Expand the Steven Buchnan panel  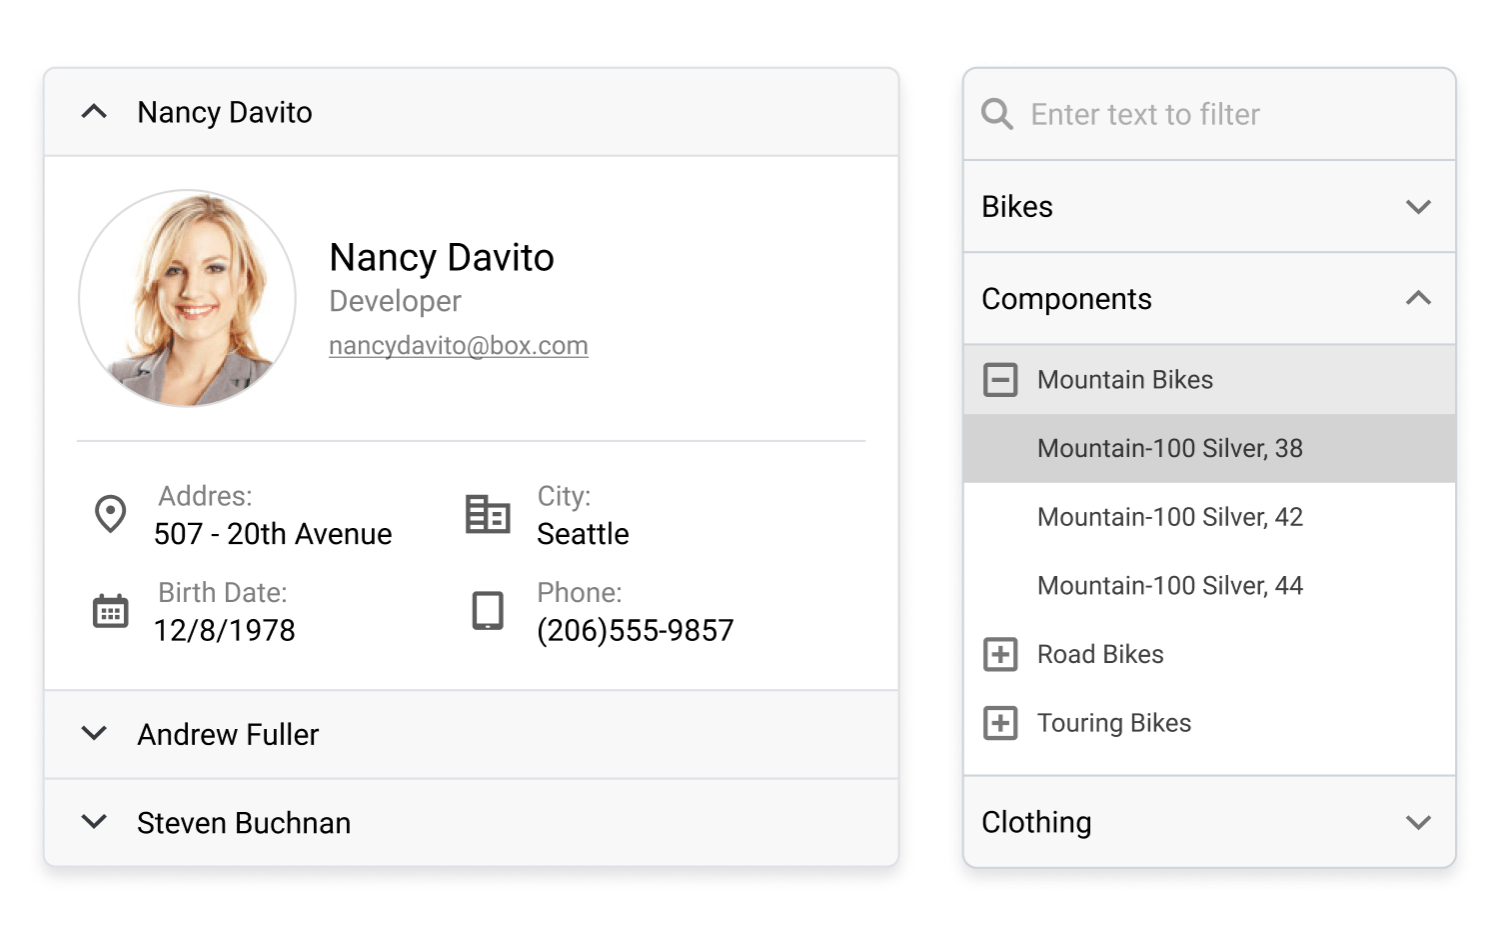94,822
